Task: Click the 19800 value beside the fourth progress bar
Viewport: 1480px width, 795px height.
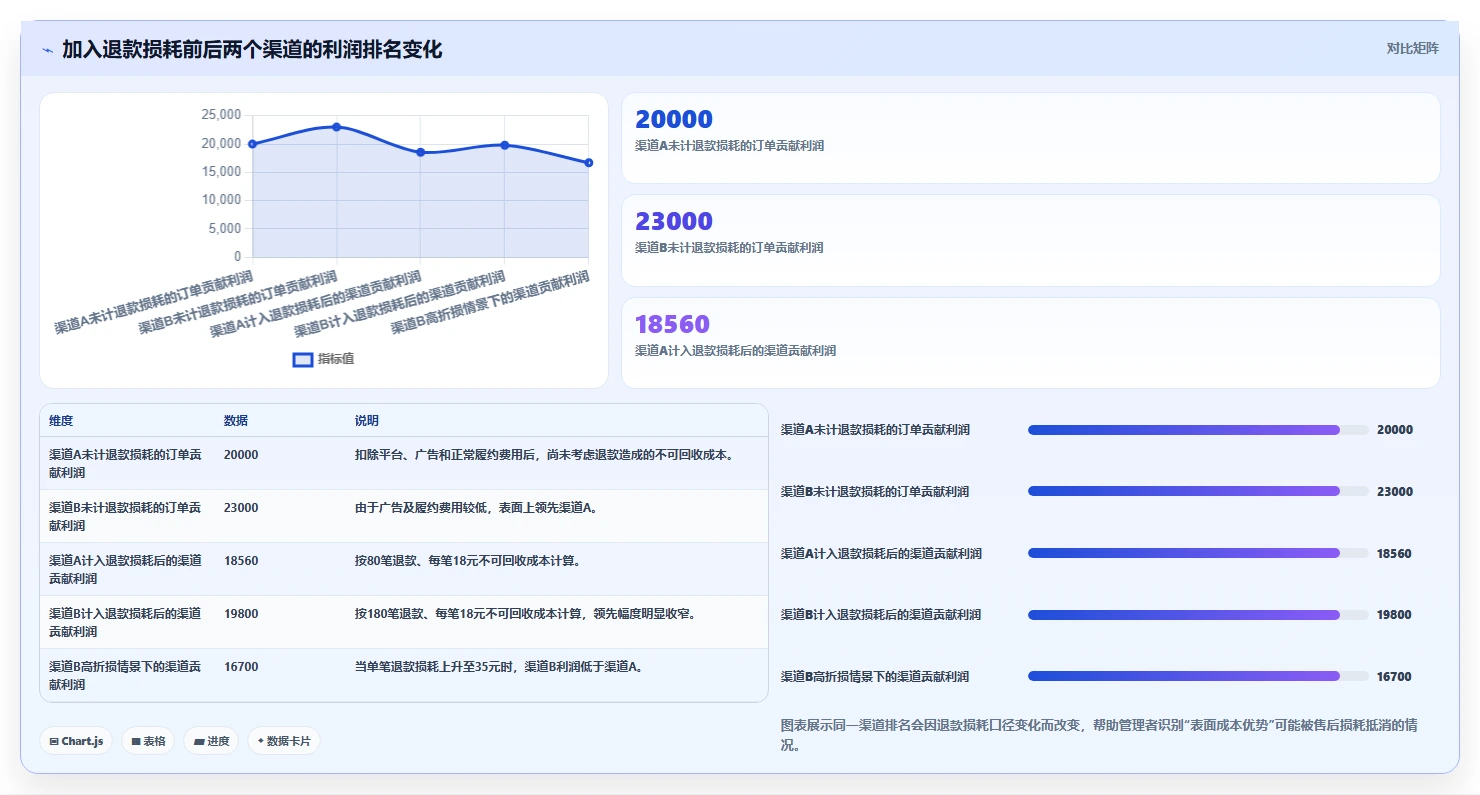Action: (1394, 615)
